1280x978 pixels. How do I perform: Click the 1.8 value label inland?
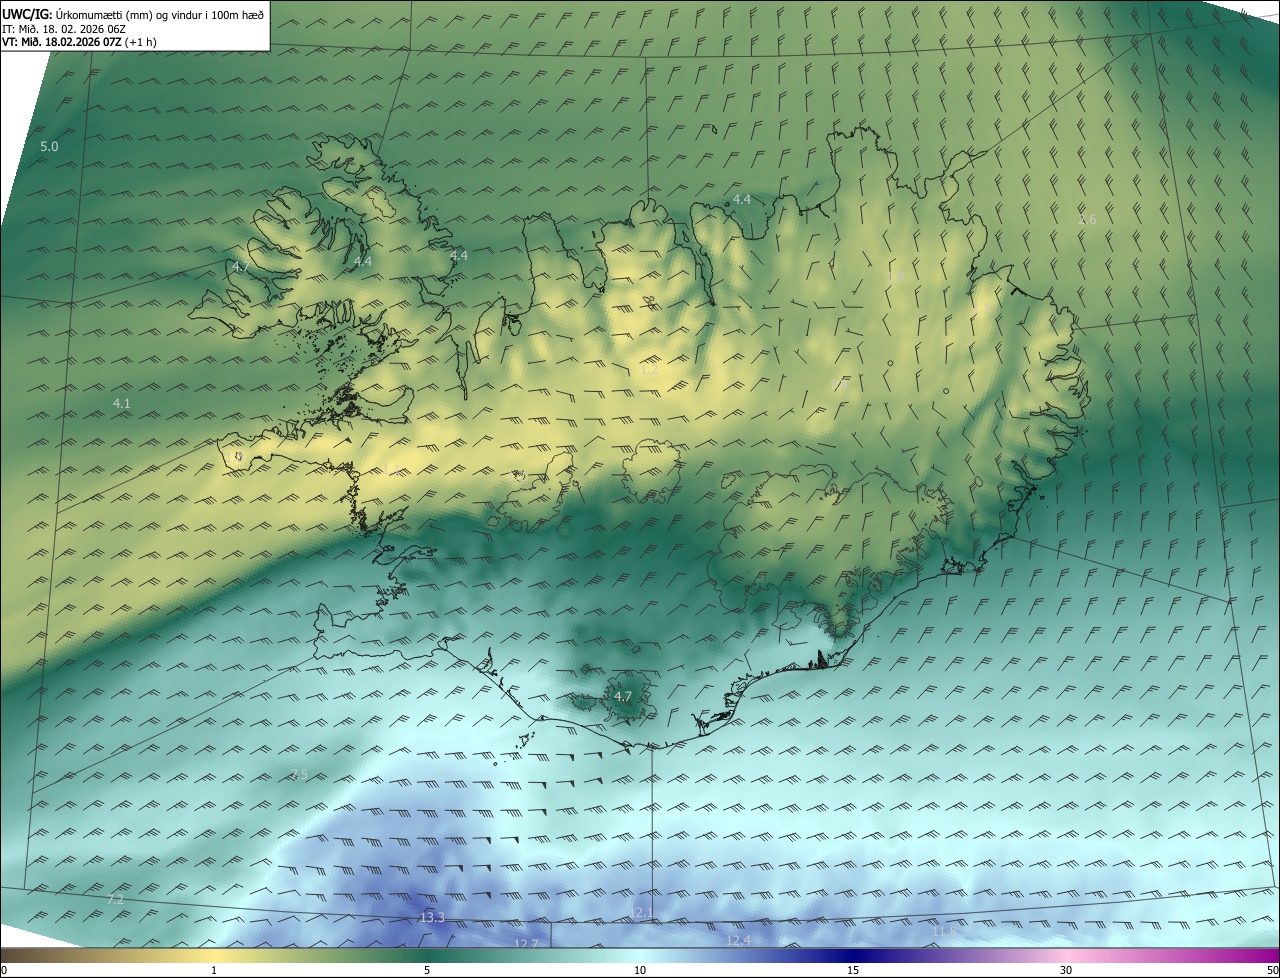tap(895, 277)
